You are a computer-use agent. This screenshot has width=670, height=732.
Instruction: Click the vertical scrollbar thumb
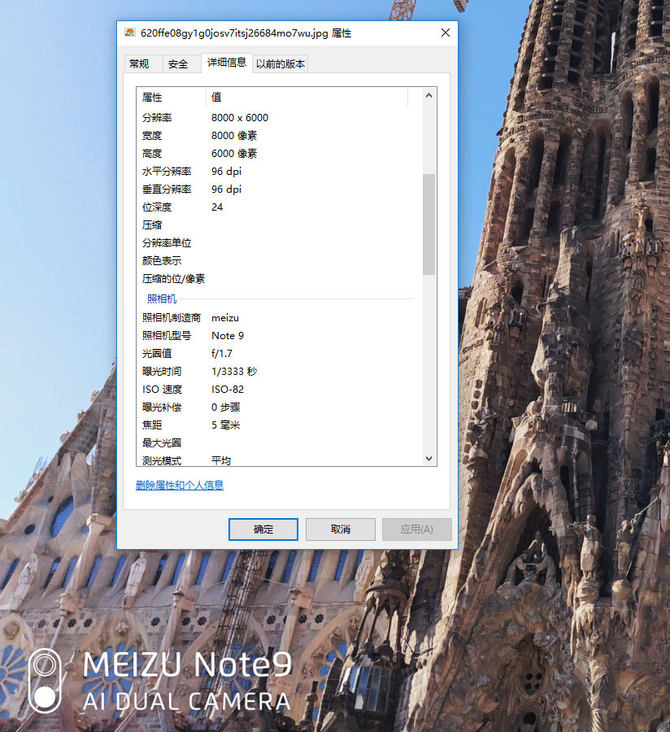429,225
